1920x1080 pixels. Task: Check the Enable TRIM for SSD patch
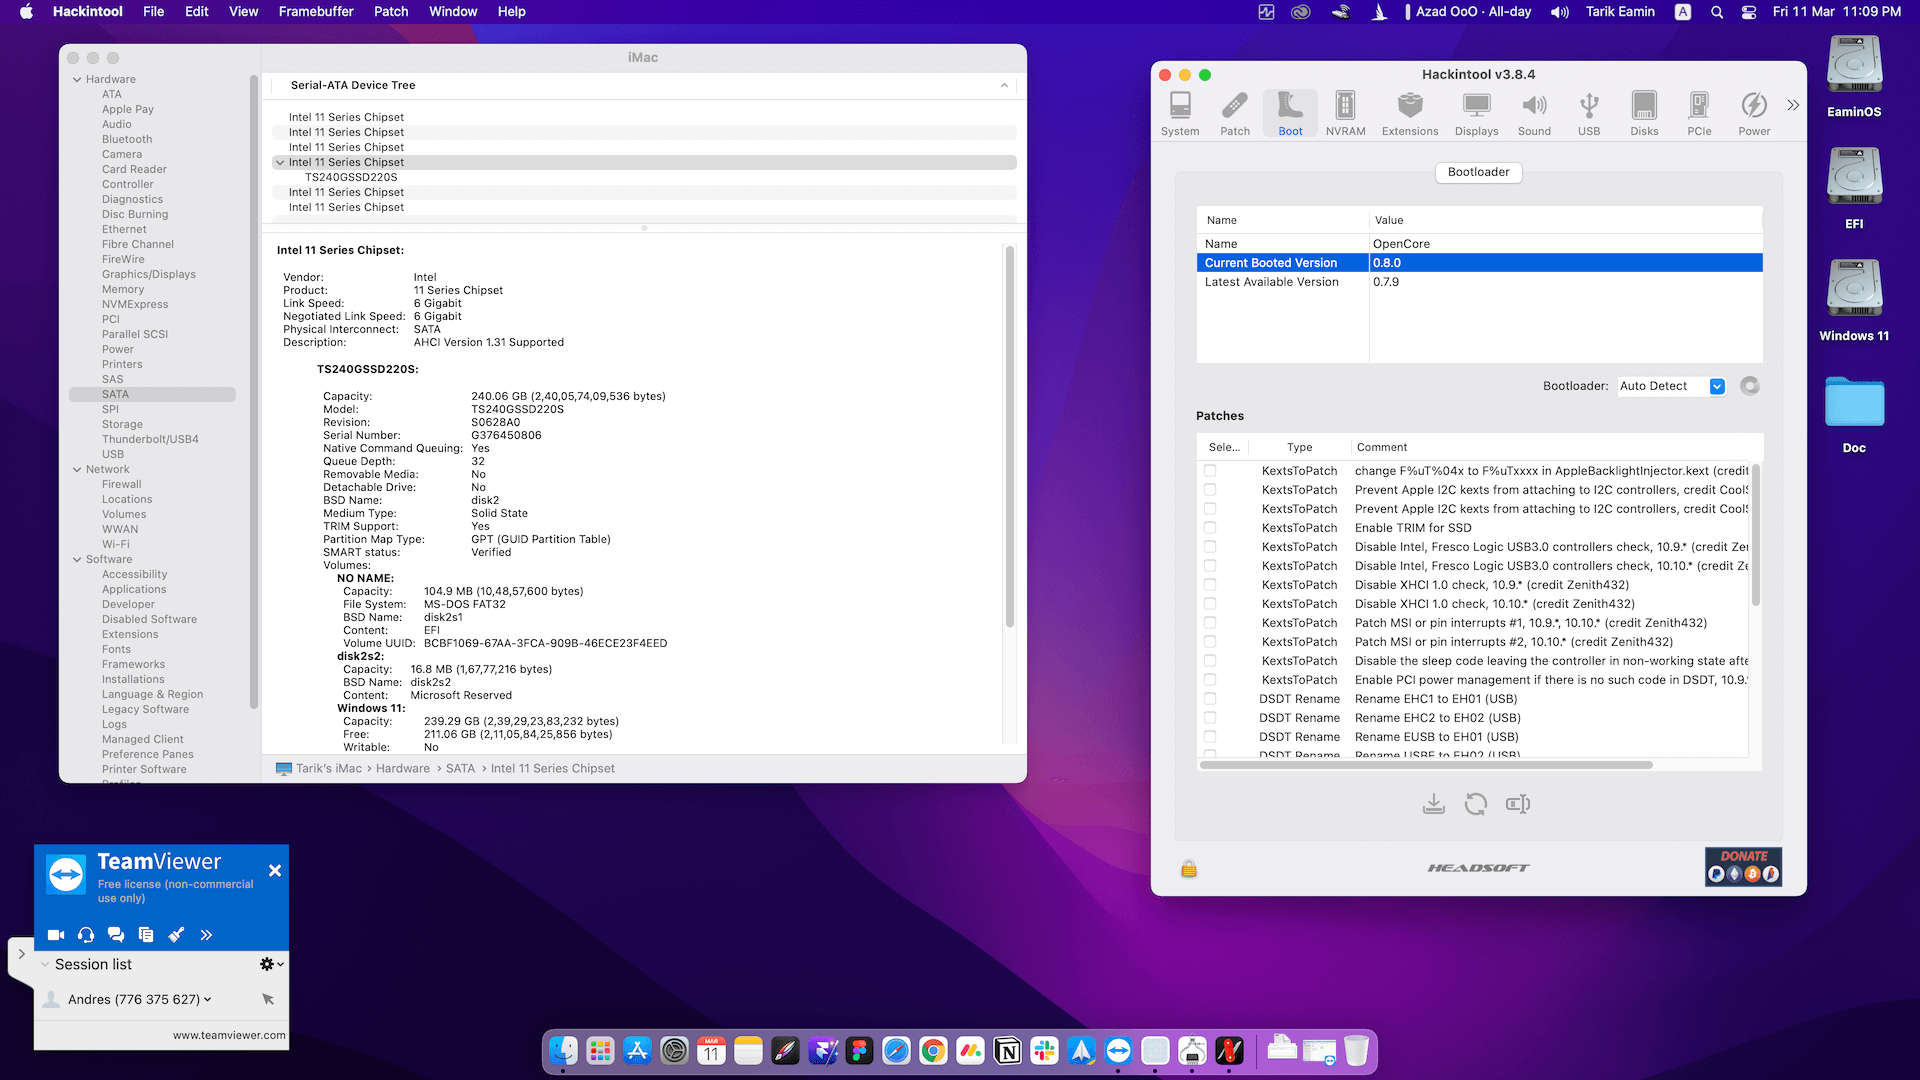click(1210, 528)
